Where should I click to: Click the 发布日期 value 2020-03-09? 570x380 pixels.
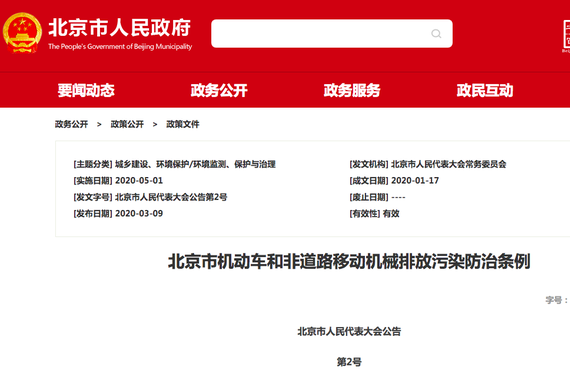[x=139, y=213]
